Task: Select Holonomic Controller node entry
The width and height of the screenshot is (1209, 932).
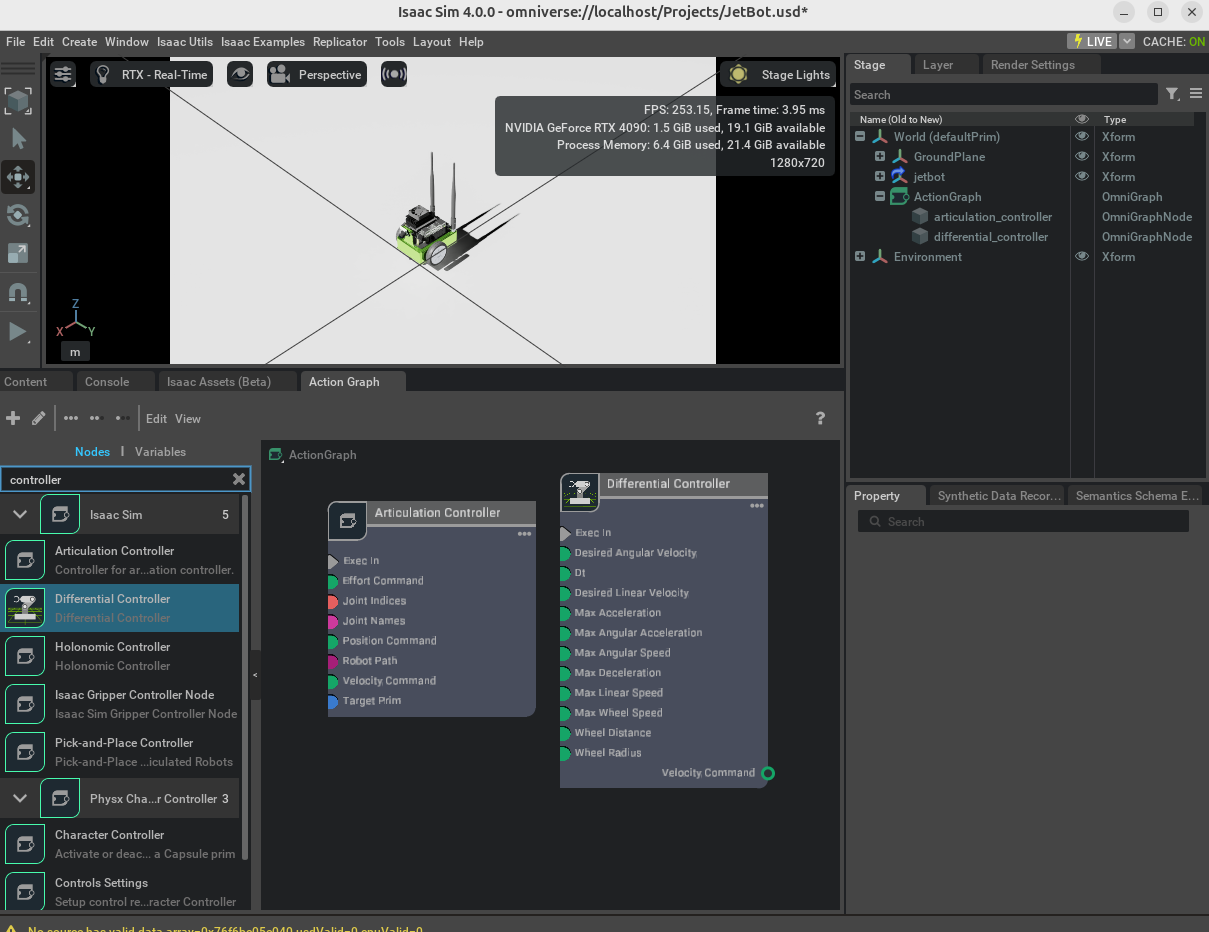Action: [x=120, y=656]
